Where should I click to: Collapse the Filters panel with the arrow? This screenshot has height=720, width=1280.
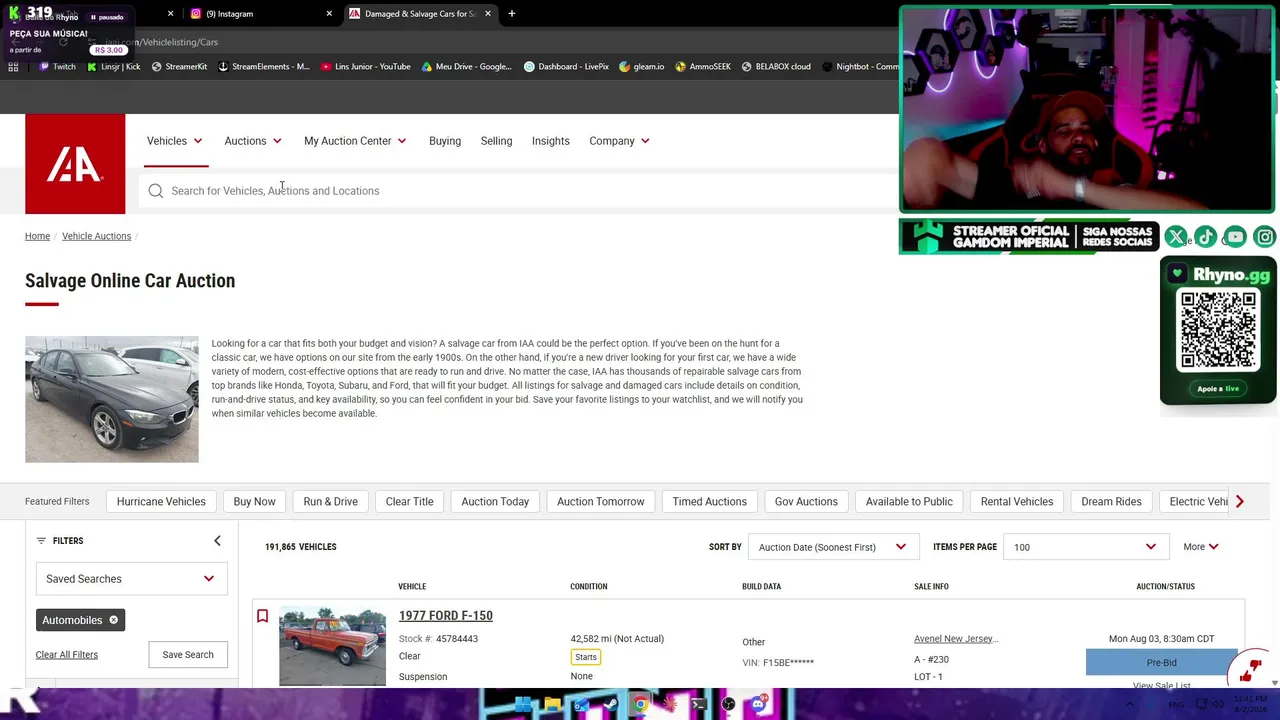click(x=217, y=541)
